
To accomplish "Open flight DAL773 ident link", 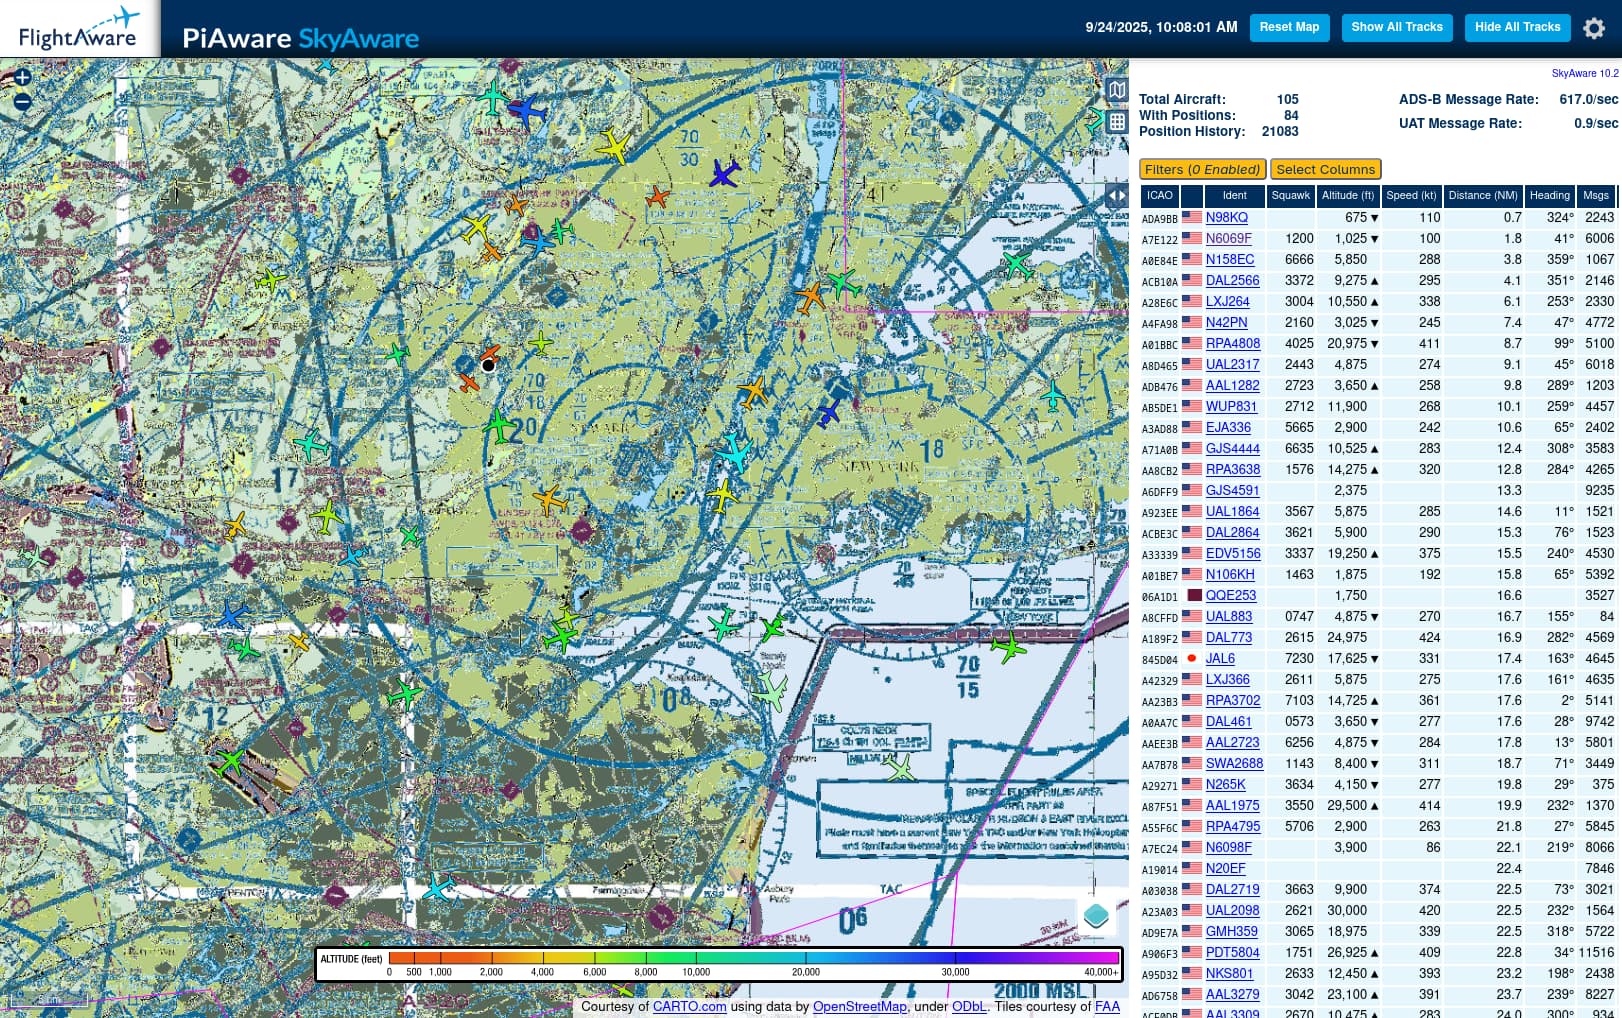I will [x=1228, y=637].
